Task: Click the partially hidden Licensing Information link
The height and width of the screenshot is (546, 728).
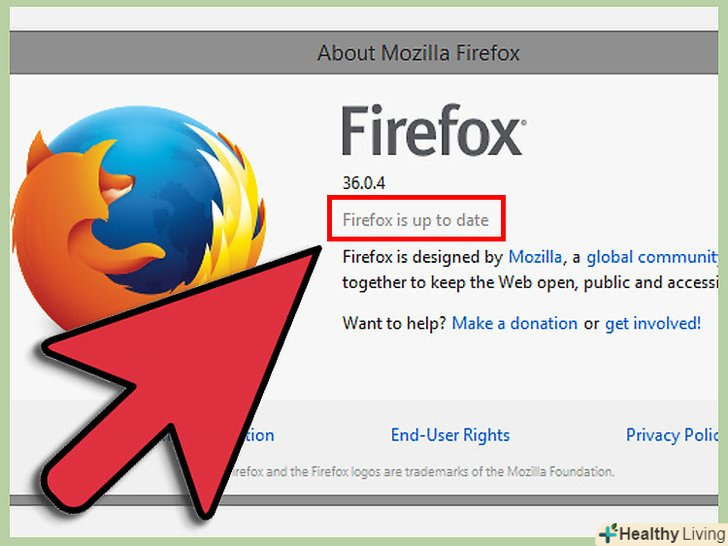Action: pos(260,436)
